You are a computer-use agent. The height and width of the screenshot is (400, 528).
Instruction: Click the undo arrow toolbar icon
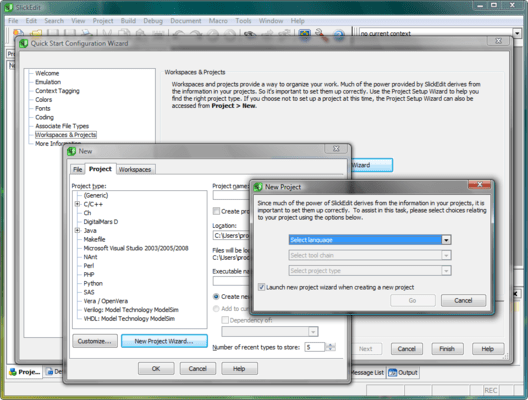pos(179,33)
